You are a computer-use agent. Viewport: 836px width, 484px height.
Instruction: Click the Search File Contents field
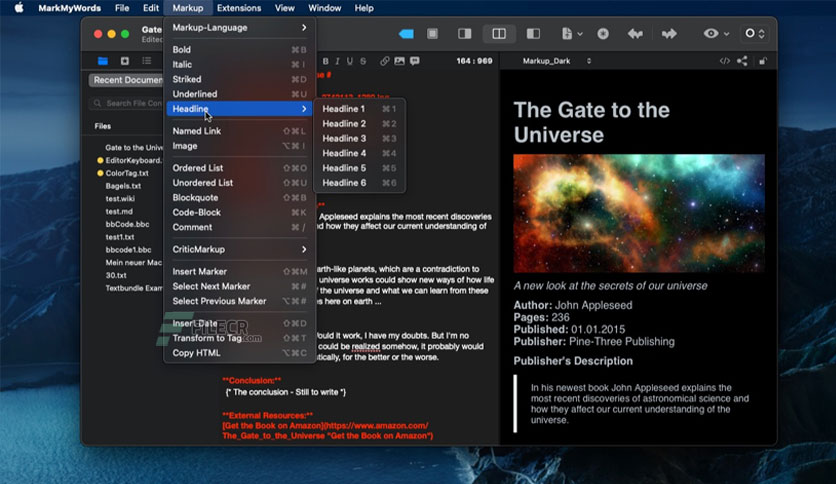tap(126, 103)
